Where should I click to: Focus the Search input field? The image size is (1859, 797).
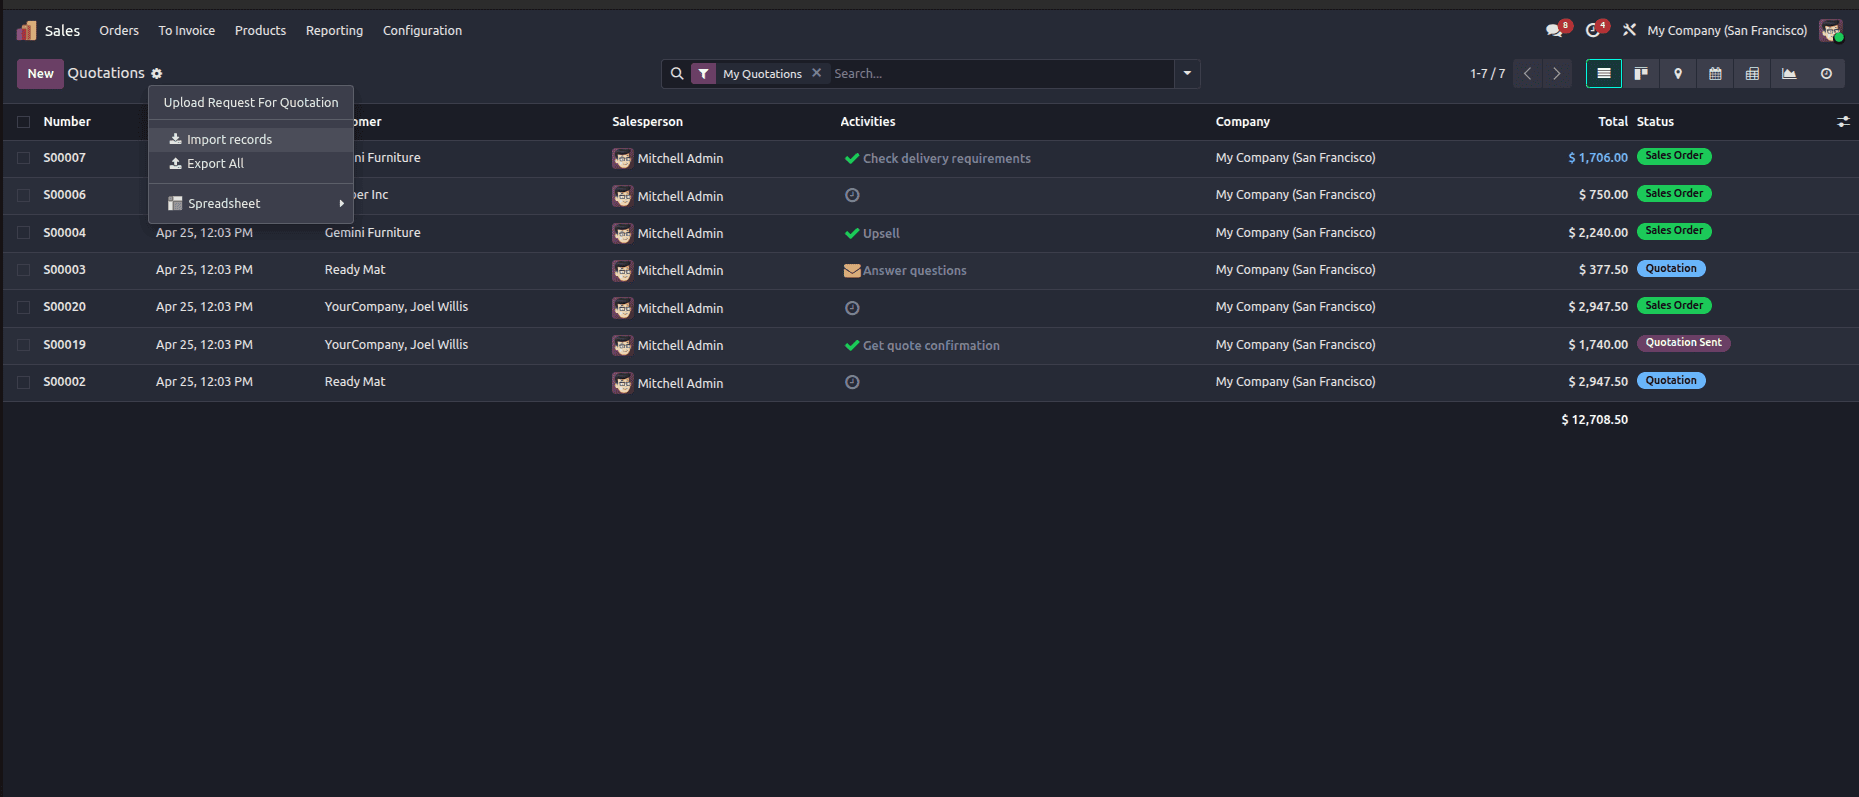tap(1000, 74)
